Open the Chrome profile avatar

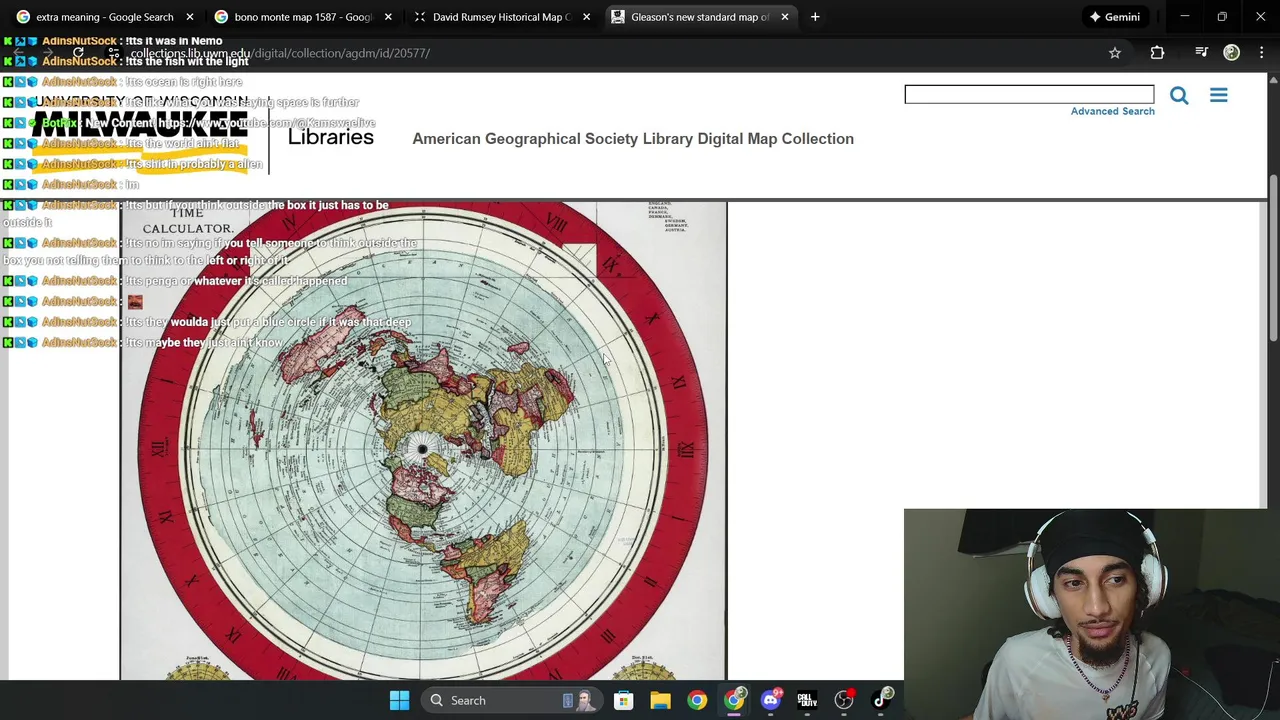pyautogui.click(x=1231, y=53)
